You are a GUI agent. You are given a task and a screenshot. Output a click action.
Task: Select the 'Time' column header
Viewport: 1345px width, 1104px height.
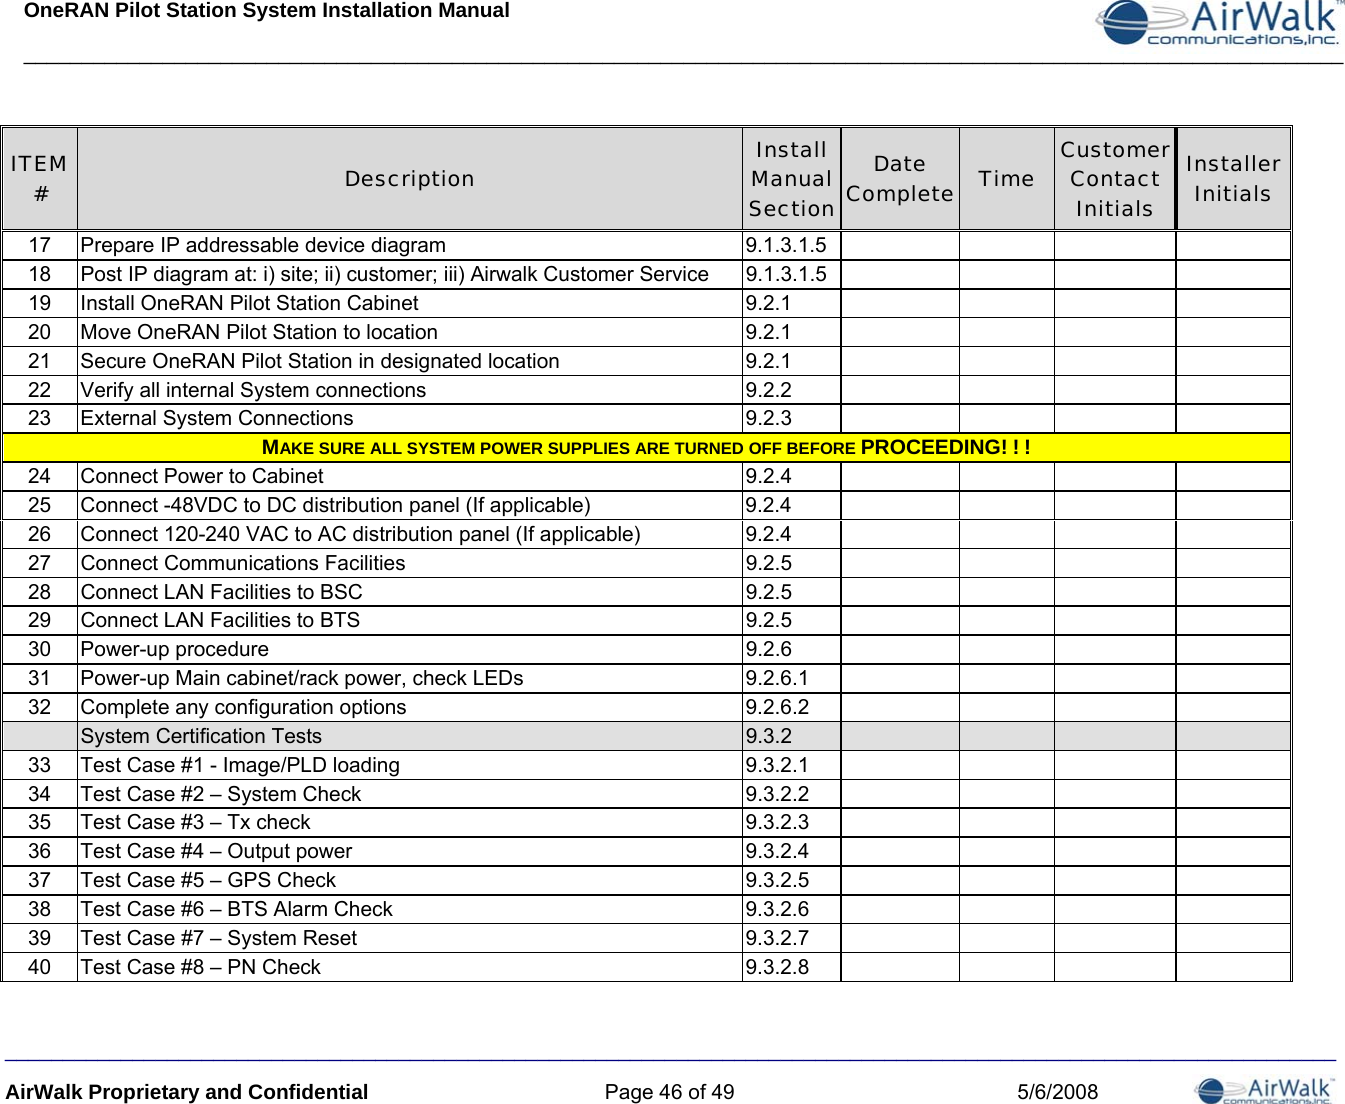coord(1006,179)
